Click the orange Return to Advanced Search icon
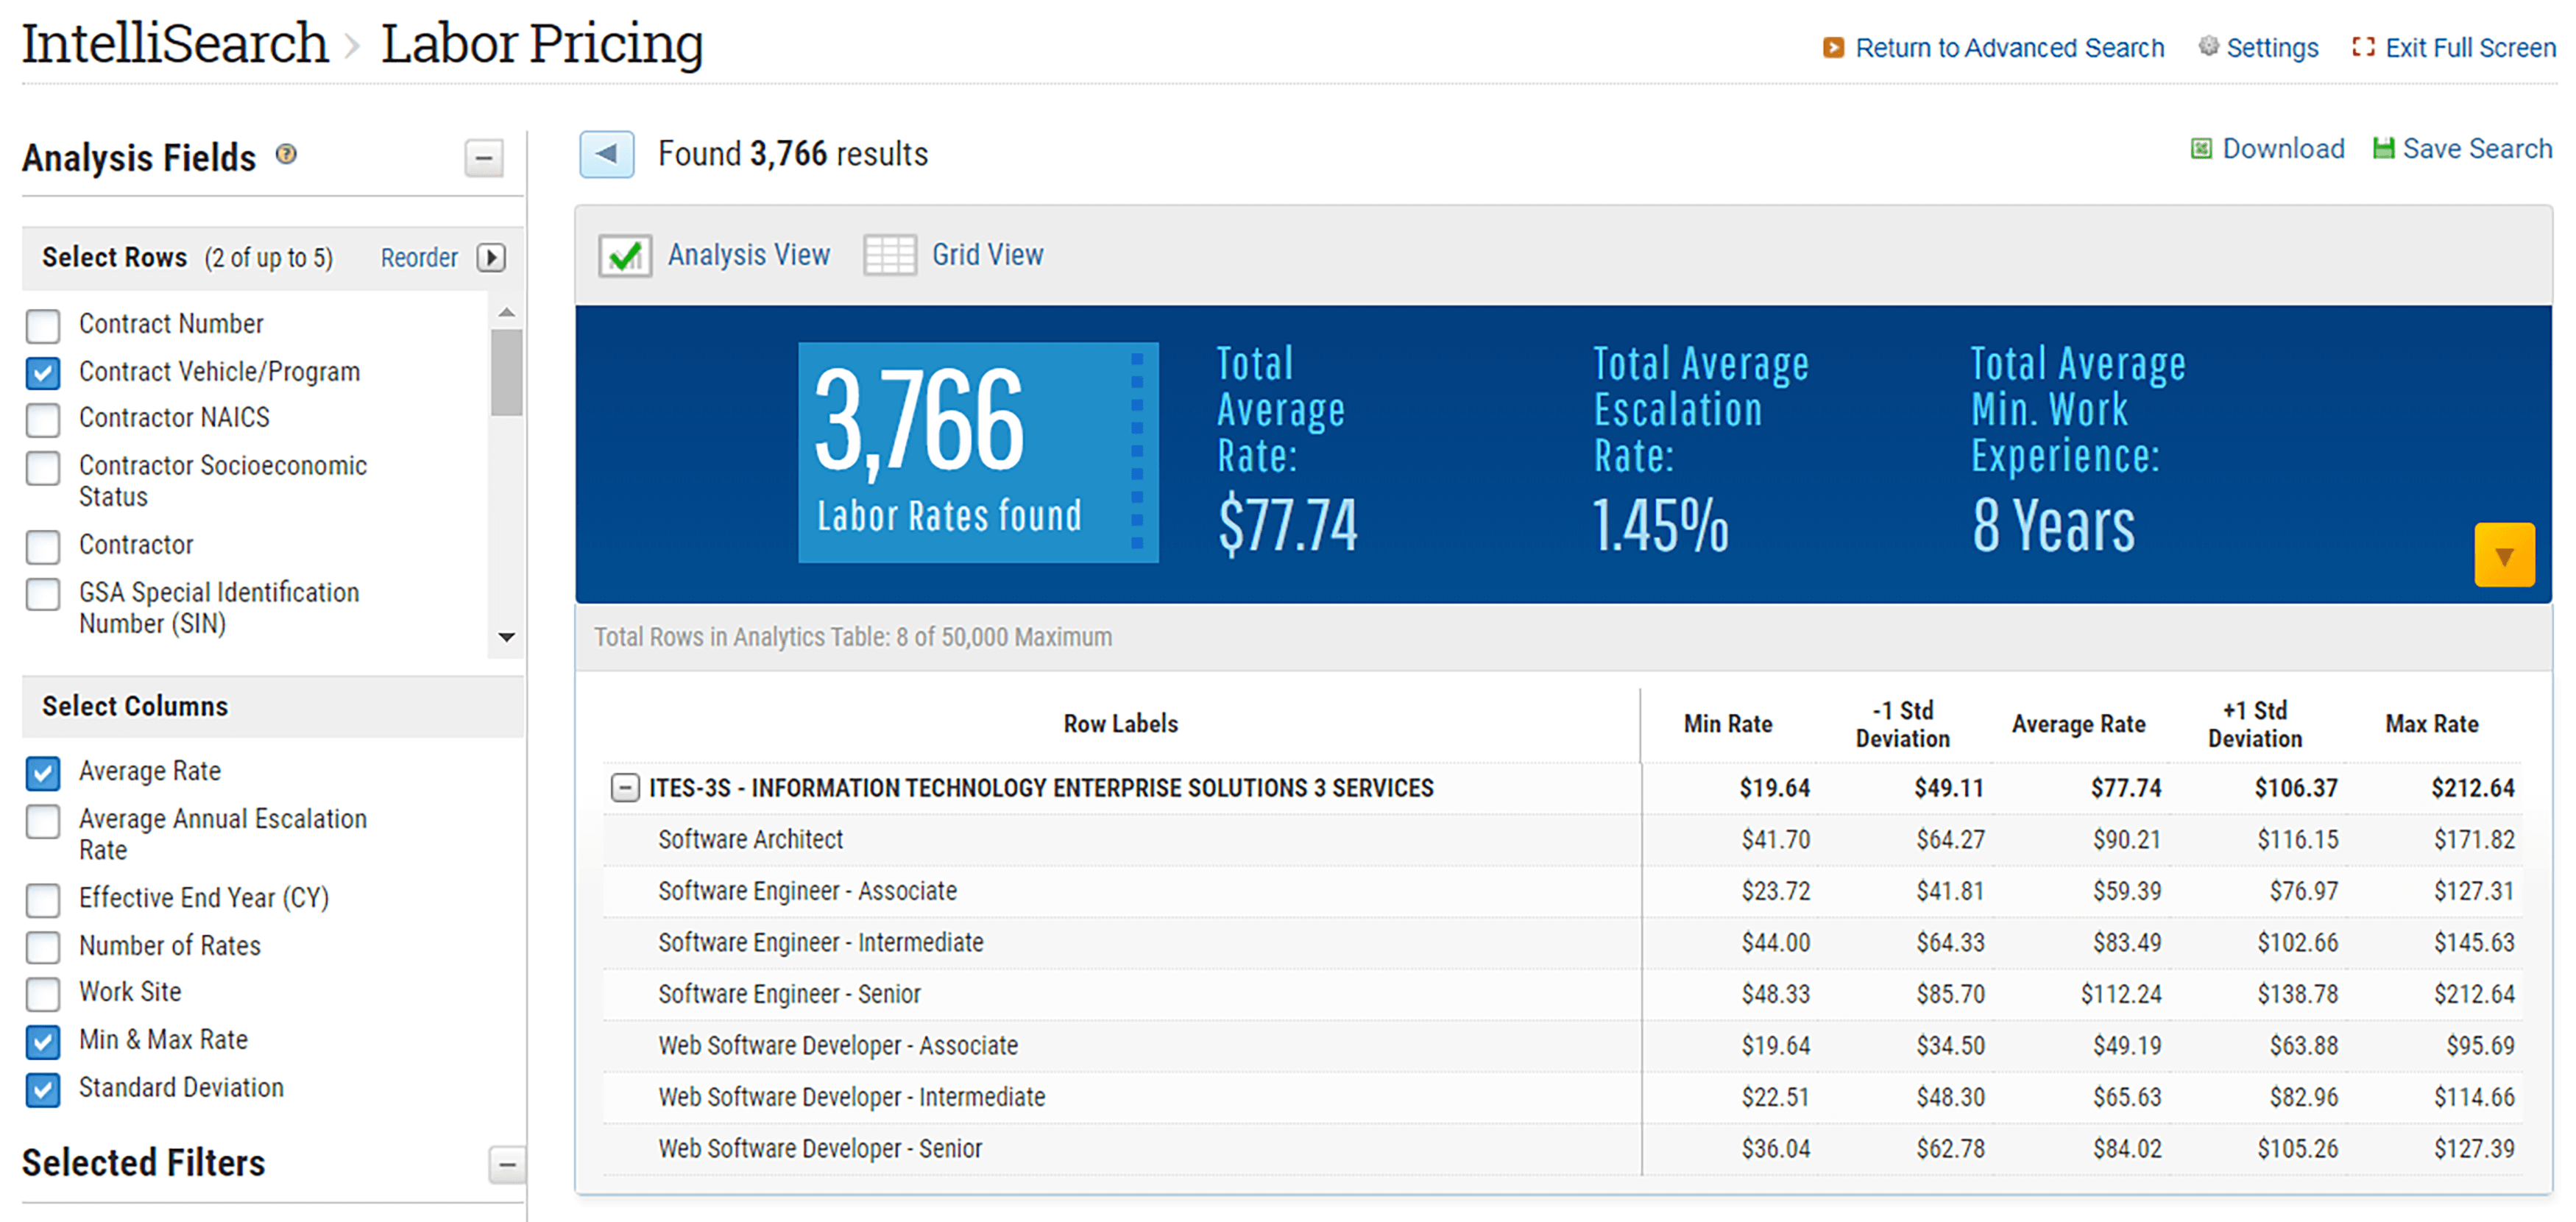This screenshot has height=1222, width=2576. tap(1834, 47)
